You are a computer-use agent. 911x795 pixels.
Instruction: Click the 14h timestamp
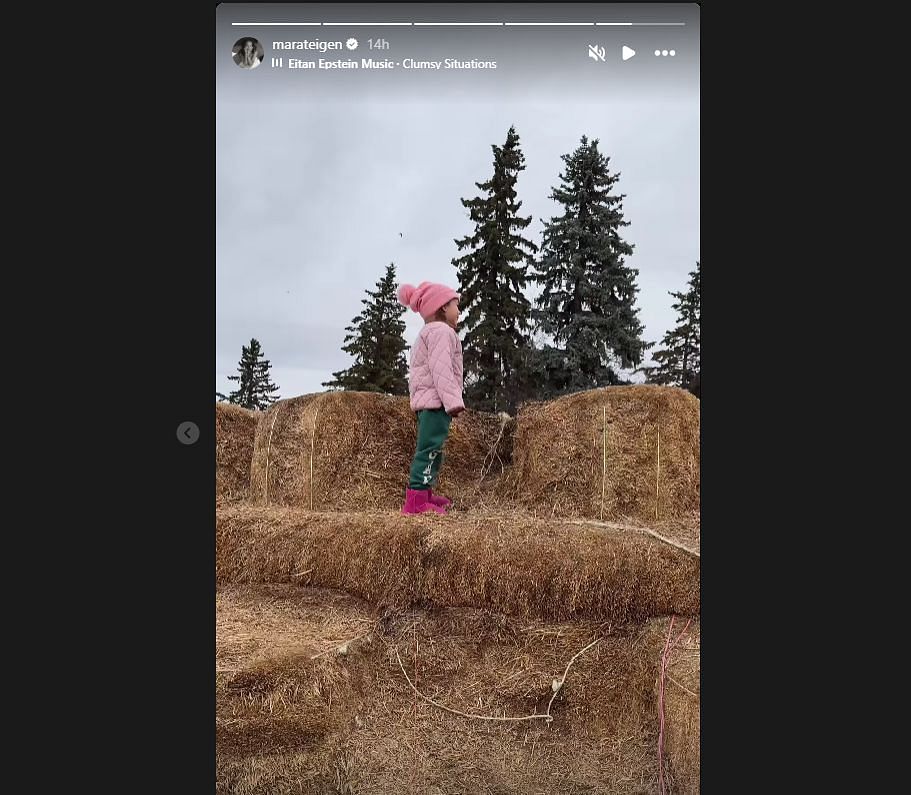pyautogui.click(x=378, y=44)
